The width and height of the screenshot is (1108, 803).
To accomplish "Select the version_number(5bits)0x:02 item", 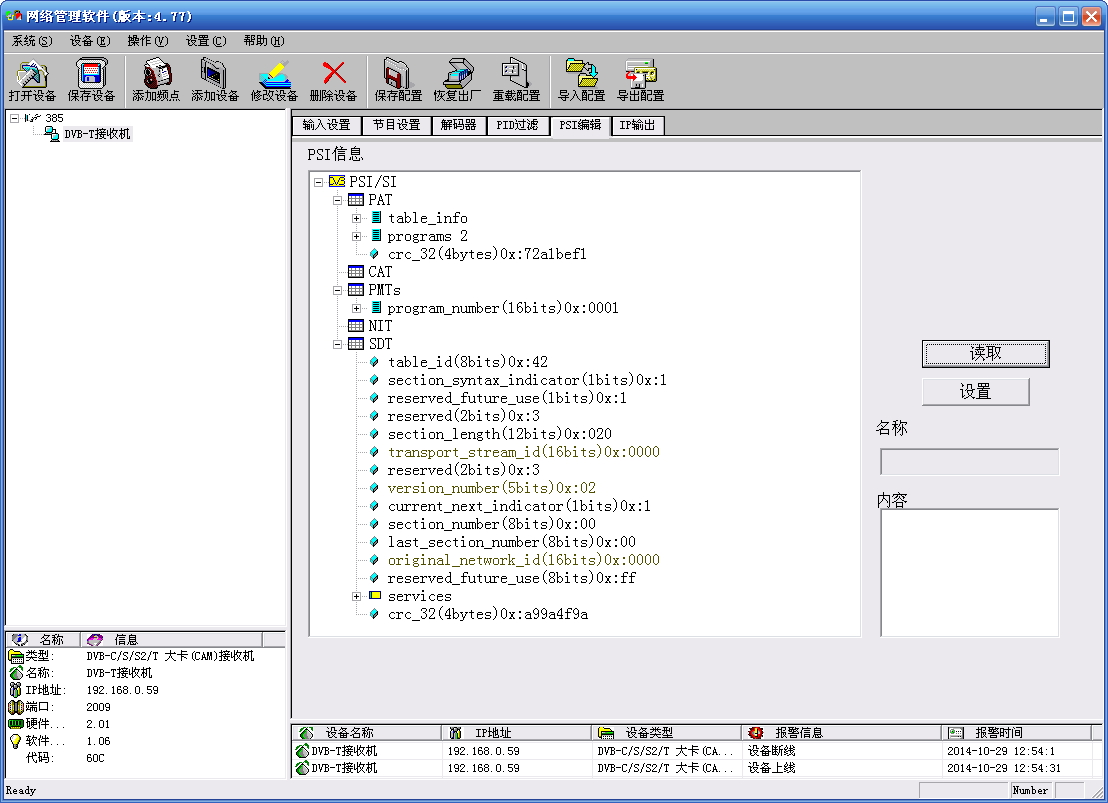I will (492, 488).
